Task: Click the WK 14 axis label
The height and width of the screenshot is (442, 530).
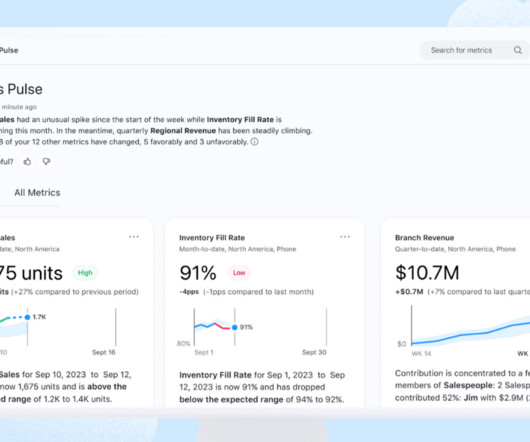Action: pos(421,353)
